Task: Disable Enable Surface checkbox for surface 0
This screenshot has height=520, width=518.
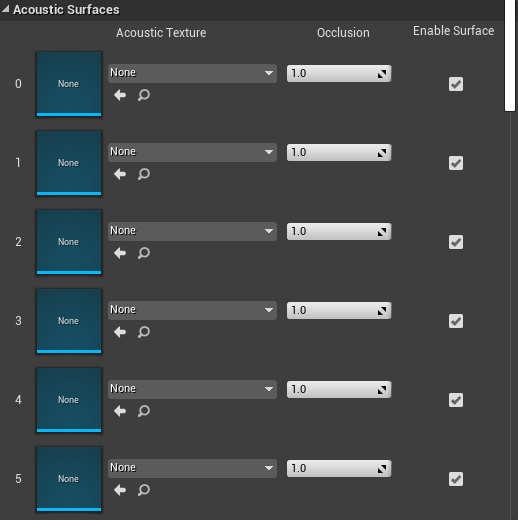Action: pyautogui.click(x=456, y=84)
